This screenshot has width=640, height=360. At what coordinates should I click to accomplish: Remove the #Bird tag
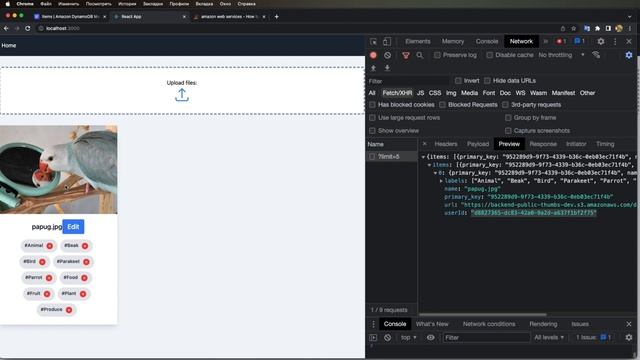[x=42, y=262]
